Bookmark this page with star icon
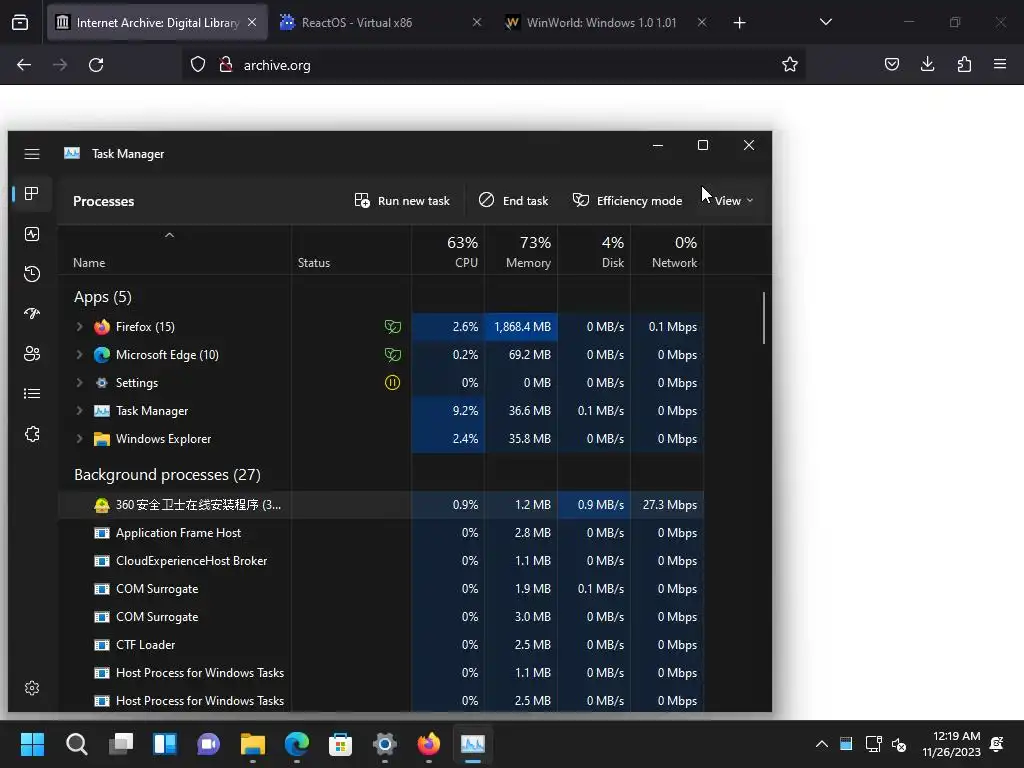Viewport: 1024px width, 768px height. point(790,65)
